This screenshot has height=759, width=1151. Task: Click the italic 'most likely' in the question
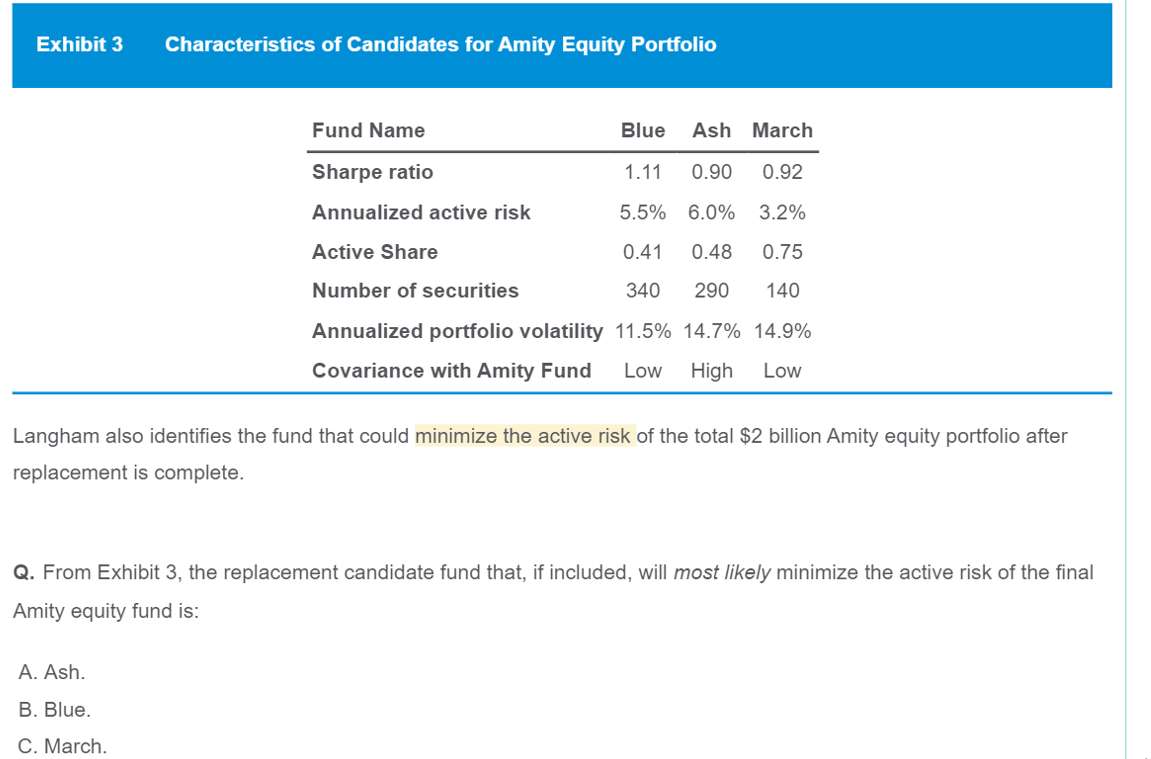(x=722, y=573)
